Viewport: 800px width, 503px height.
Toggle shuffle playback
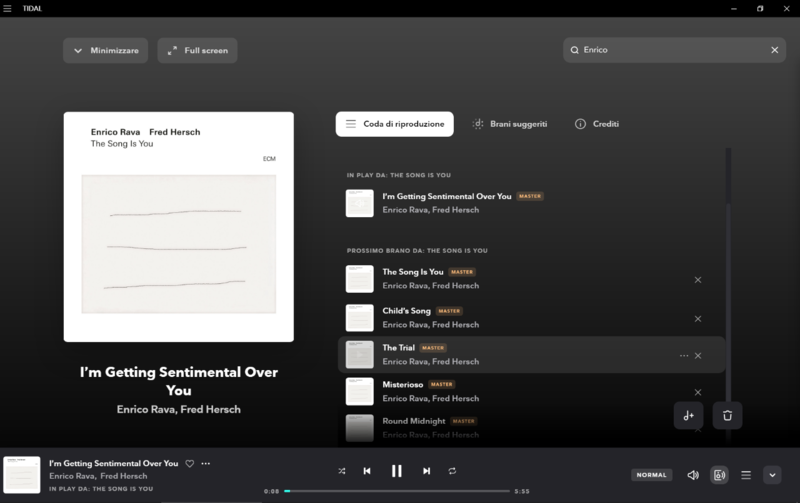click(x=342, y=471)
